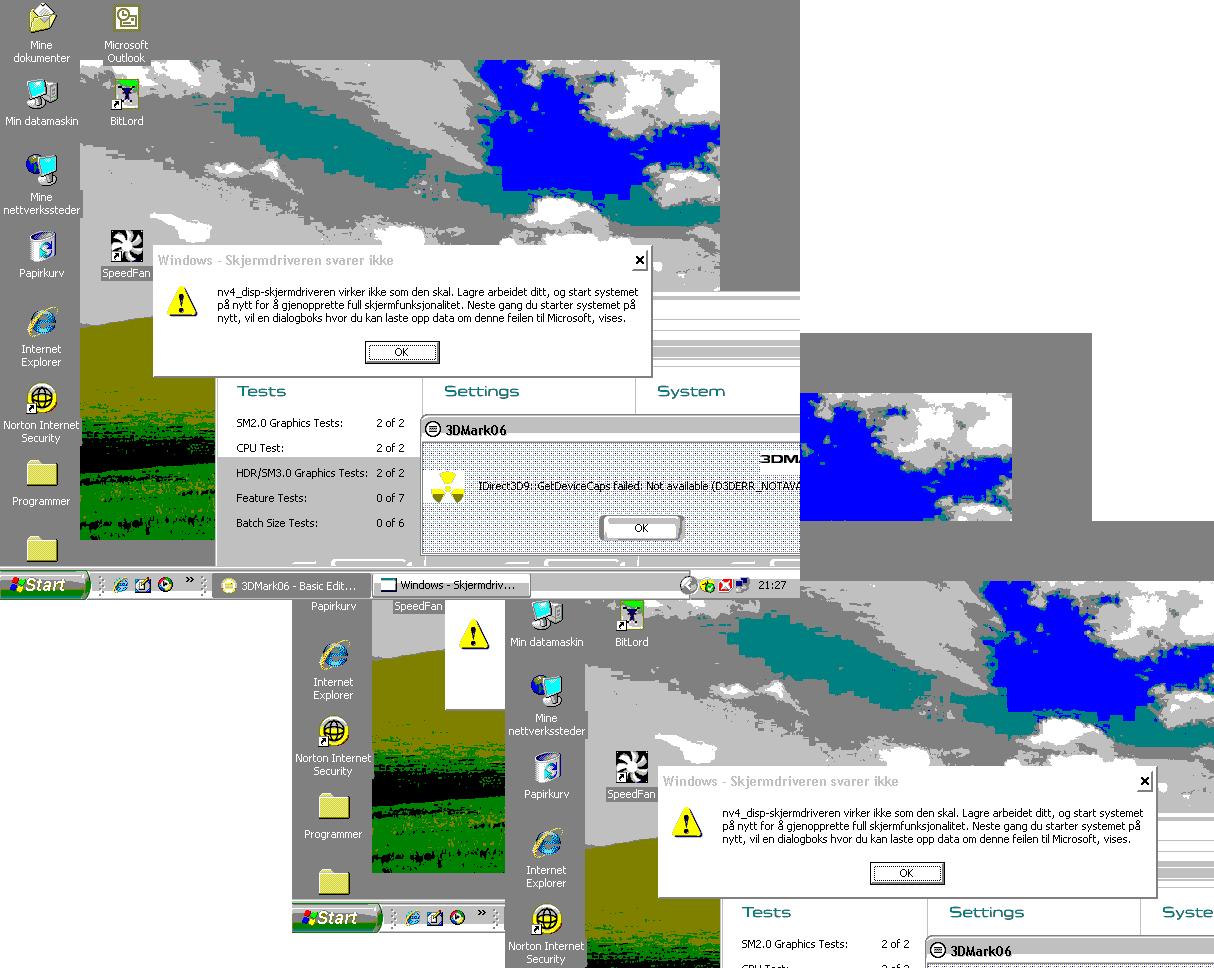Open unnamed folder just above the clock taskbar
1214x968 pixels.
pyautogui.click(x=42, y=549)
